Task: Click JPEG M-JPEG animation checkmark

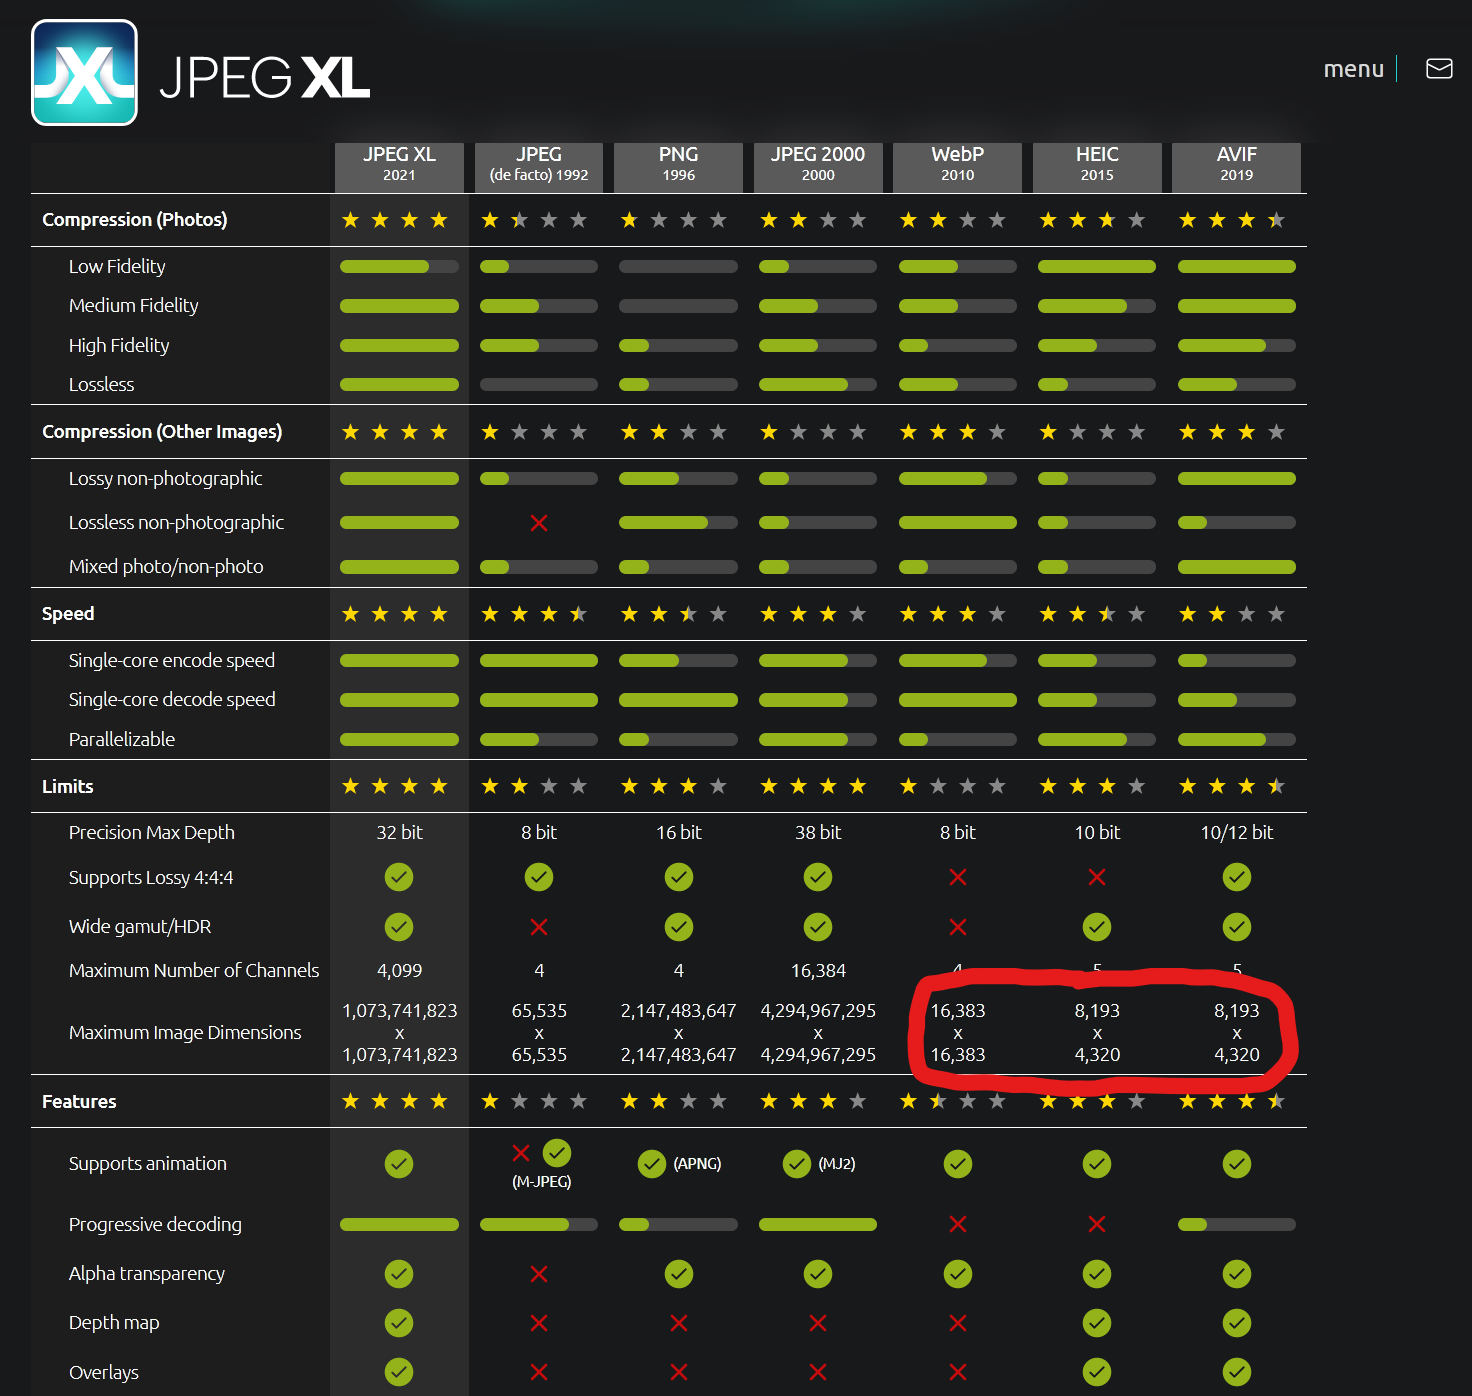Action: (x=557, y=1153)
